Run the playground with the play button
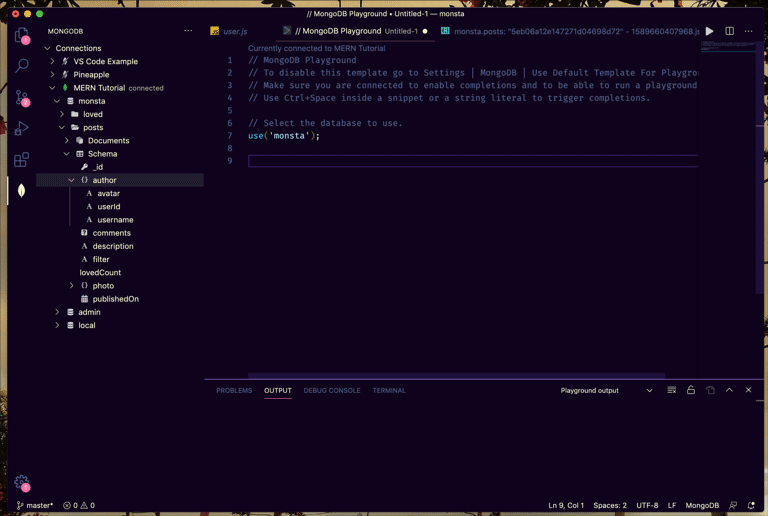The width and height of the screenshot is (768, 516). [709, 31]
